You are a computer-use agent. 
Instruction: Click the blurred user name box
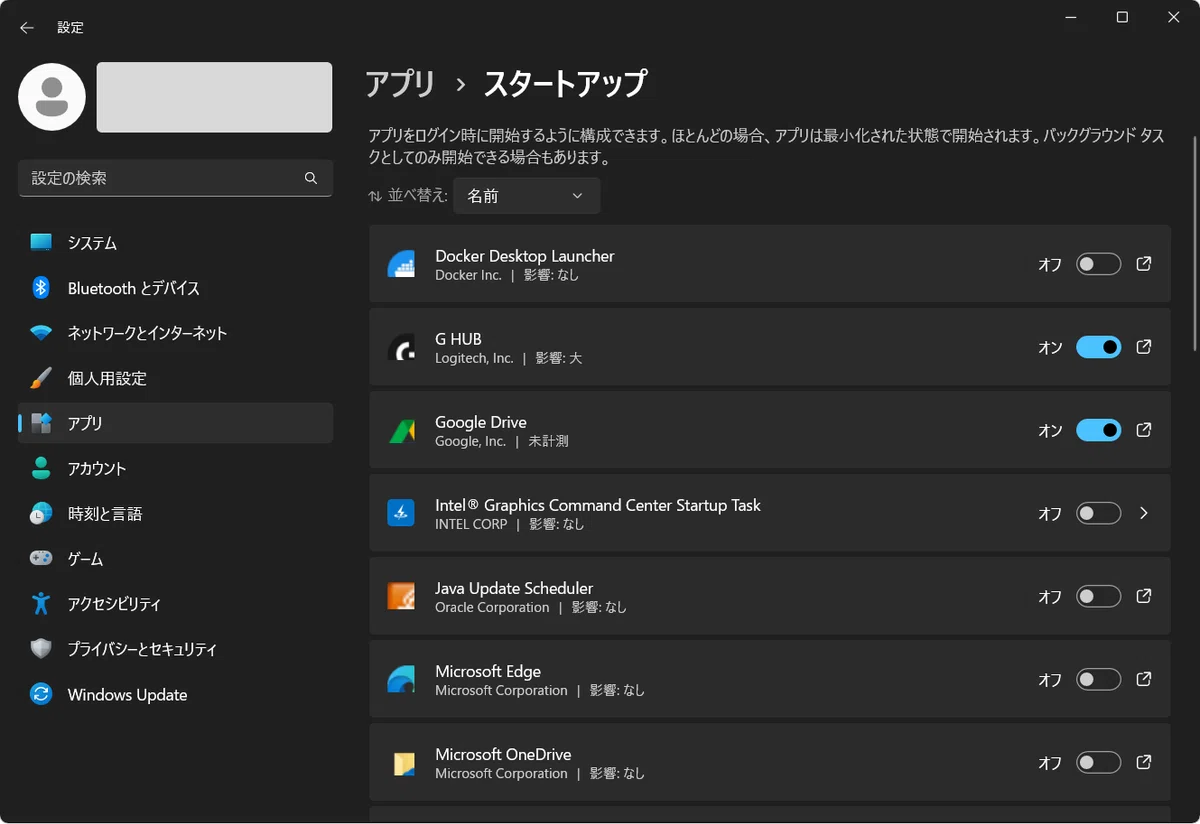coord(214,97)
